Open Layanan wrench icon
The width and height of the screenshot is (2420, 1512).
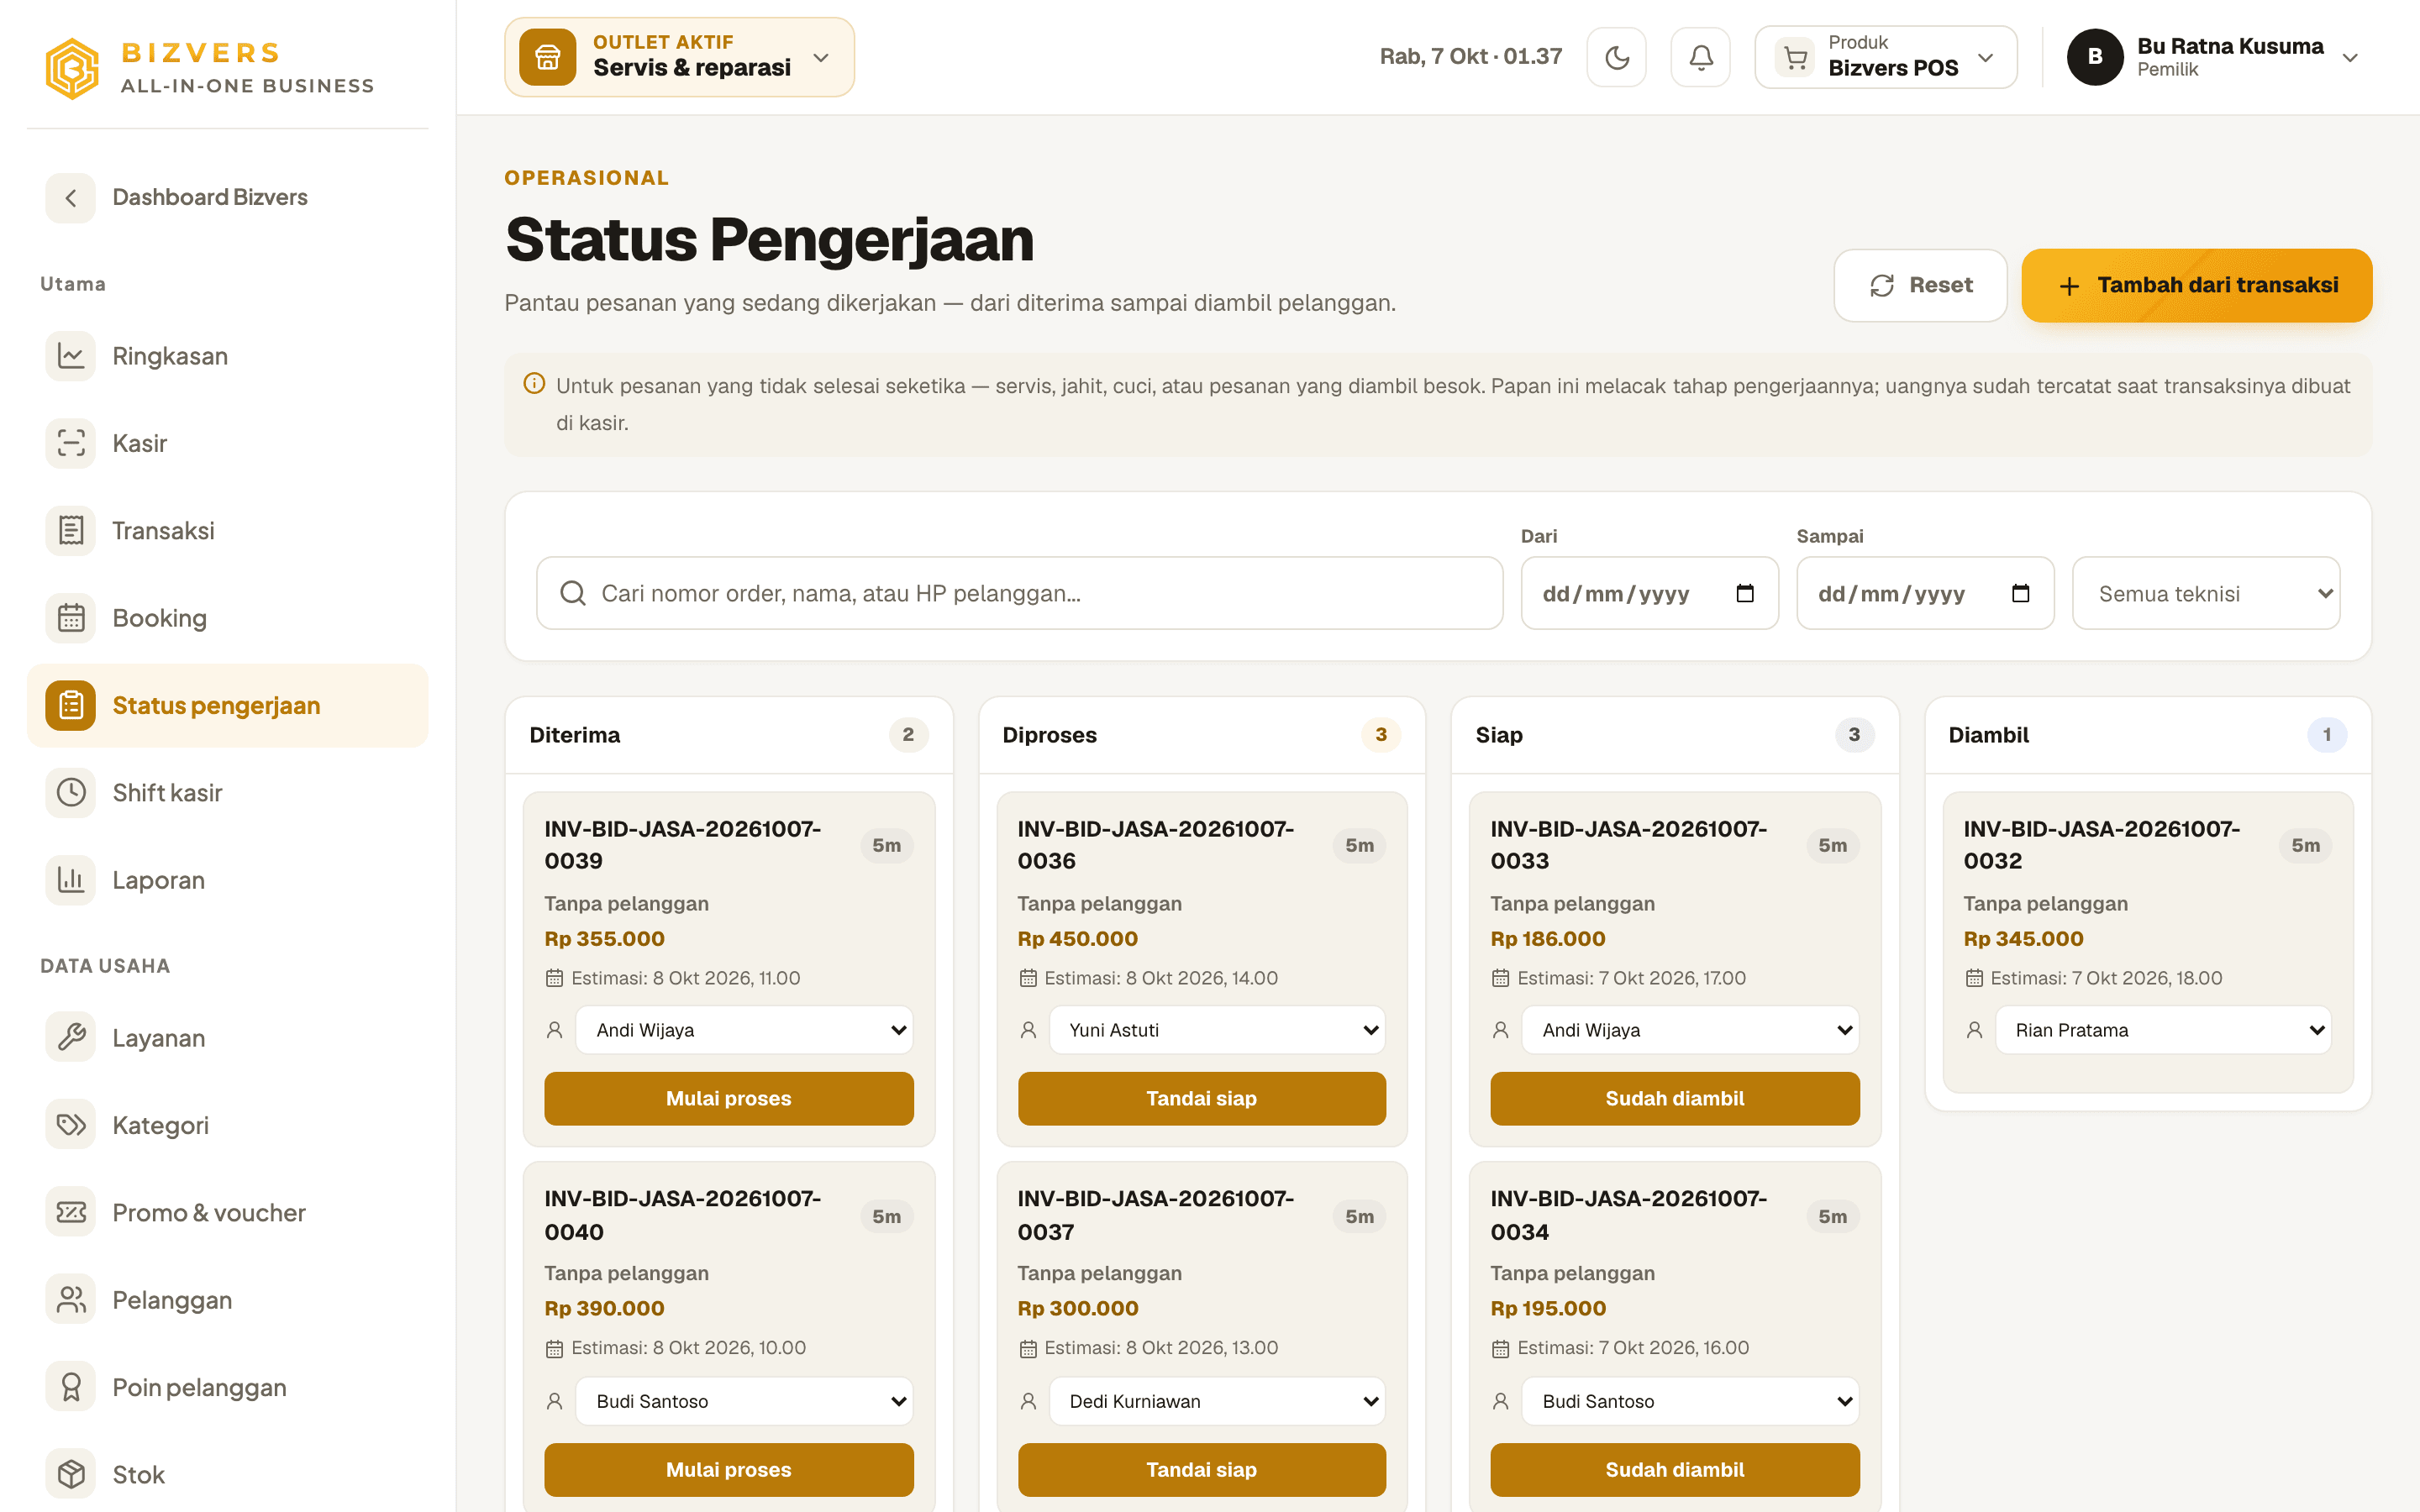tap(71, 1038)
